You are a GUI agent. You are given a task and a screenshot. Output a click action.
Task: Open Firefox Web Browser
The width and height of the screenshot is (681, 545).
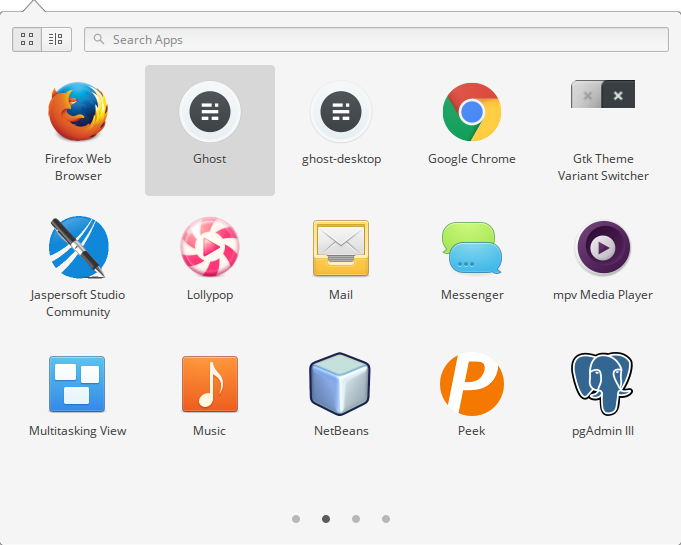78,130
